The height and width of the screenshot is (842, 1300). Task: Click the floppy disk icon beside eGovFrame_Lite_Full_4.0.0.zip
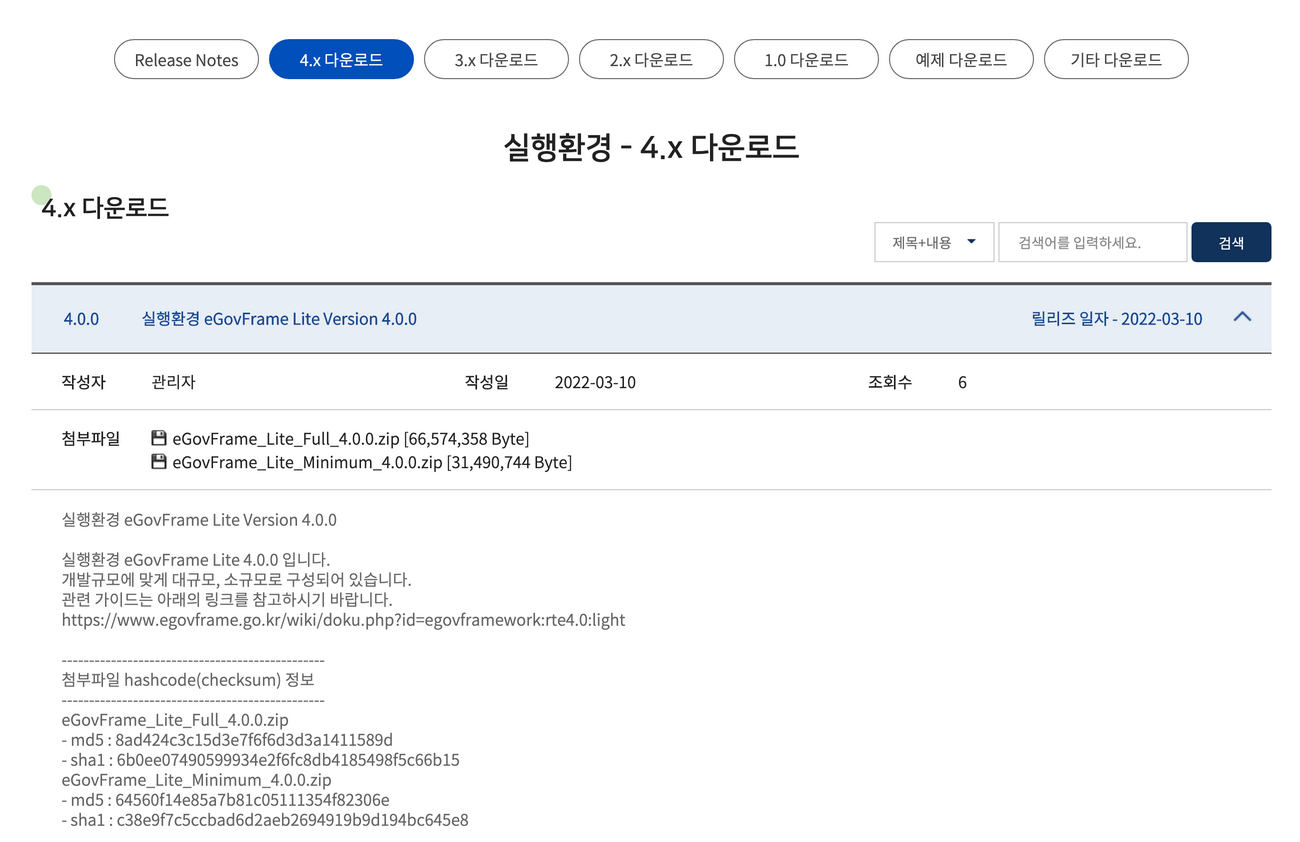(158, 438)
